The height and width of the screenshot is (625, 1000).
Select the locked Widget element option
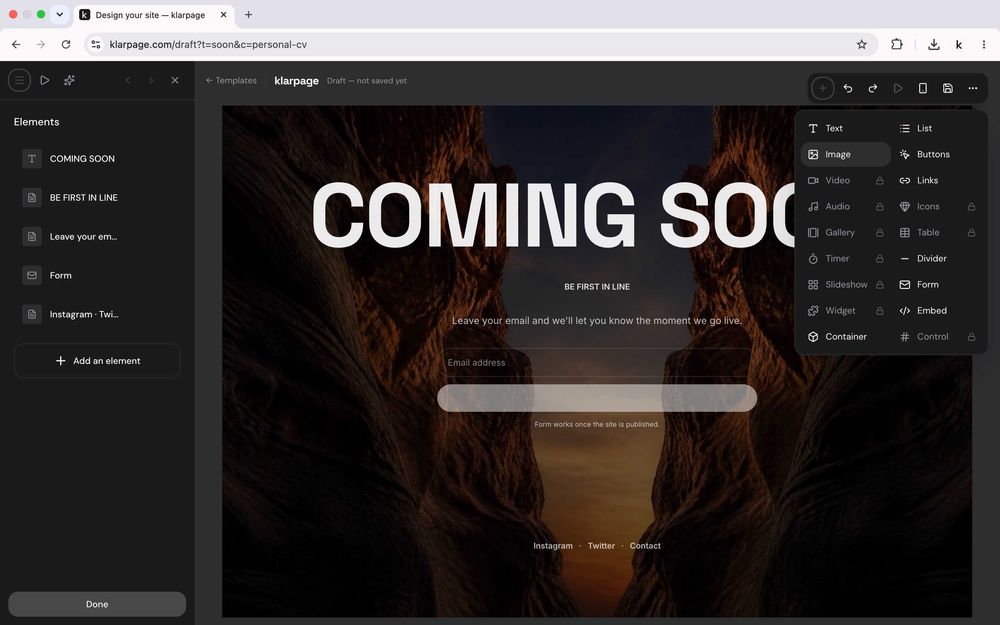tap(845, 311)
